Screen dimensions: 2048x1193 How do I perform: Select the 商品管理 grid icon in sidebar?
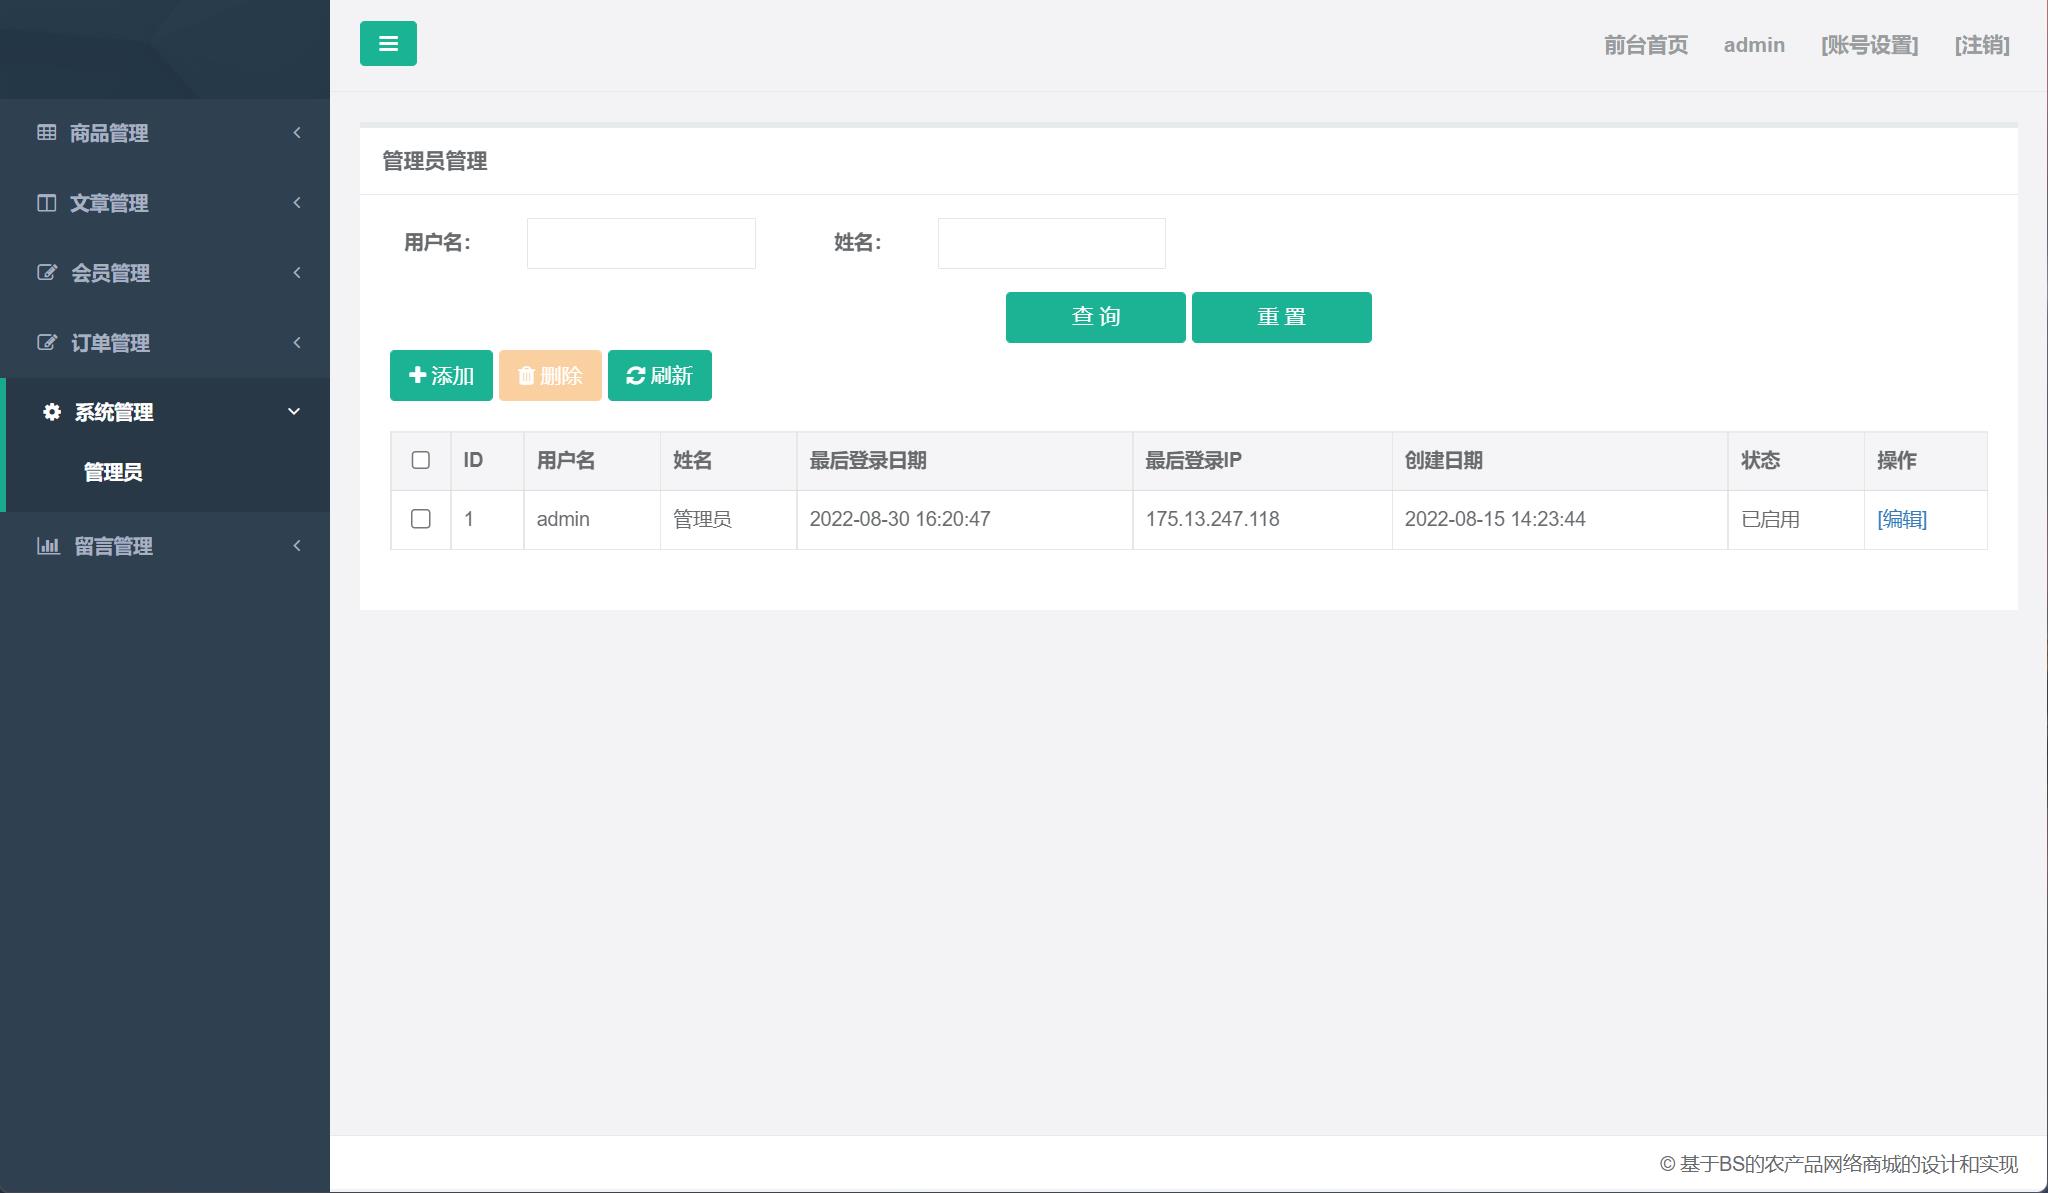[47, 133]
